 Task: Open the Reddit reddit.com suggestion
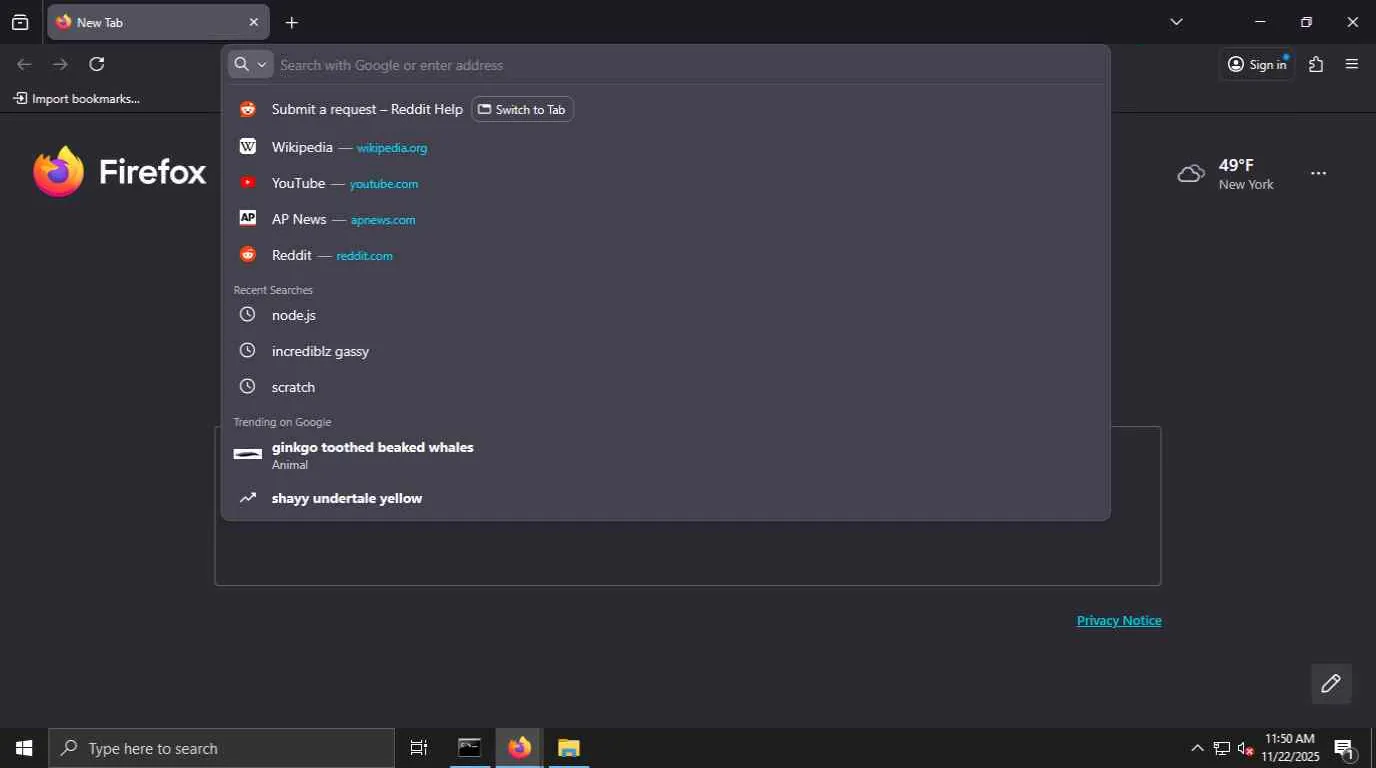[x=665, y=255]
